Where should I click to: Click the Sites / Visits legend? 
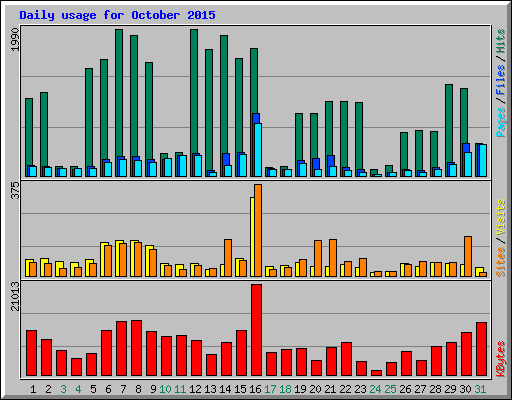tap(501, 238)
